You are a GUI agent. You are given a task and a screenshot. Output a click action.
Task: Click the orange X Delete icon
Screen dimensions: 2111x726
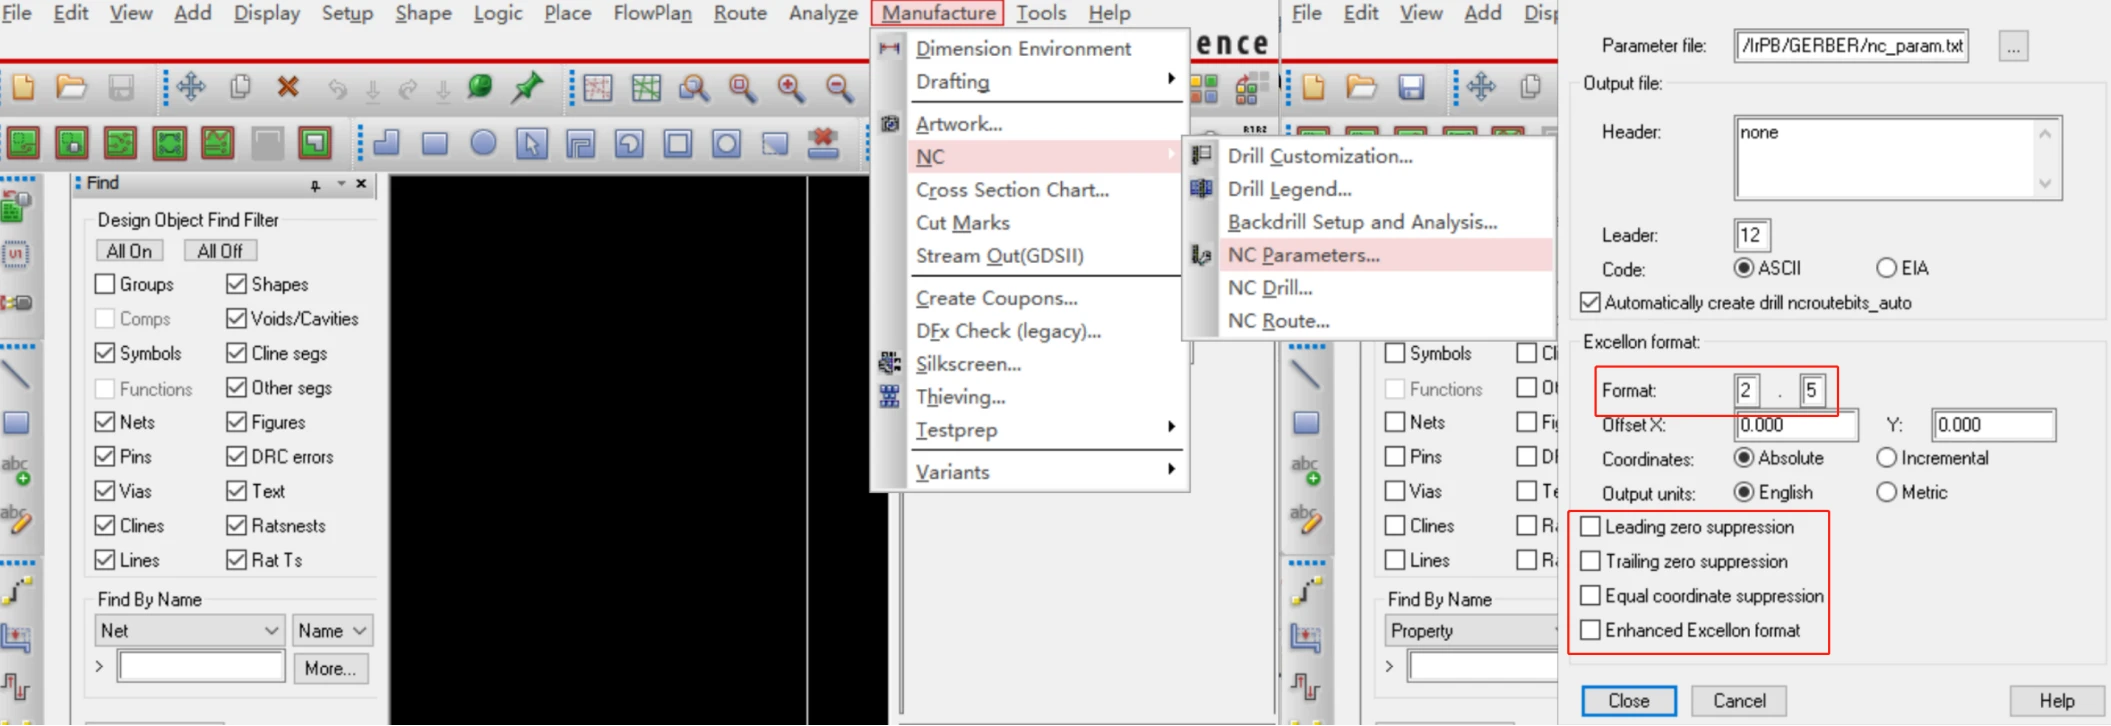(288, 88)
